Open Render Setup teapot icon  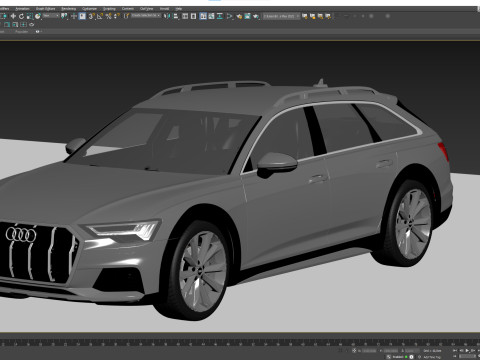pos(239,16)
